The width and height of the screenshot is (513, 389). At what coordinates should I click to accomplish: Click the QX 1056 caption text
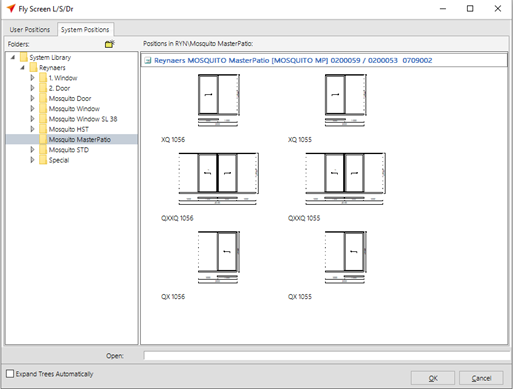point(173,297)
